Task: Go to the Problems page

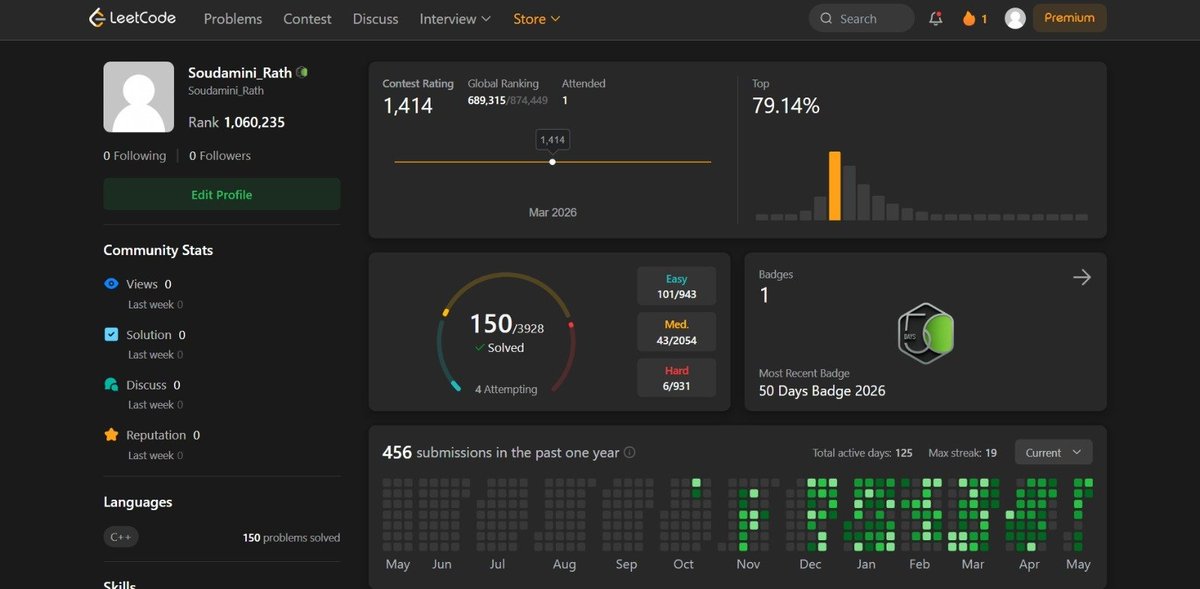Action: (x=233, y=18)
